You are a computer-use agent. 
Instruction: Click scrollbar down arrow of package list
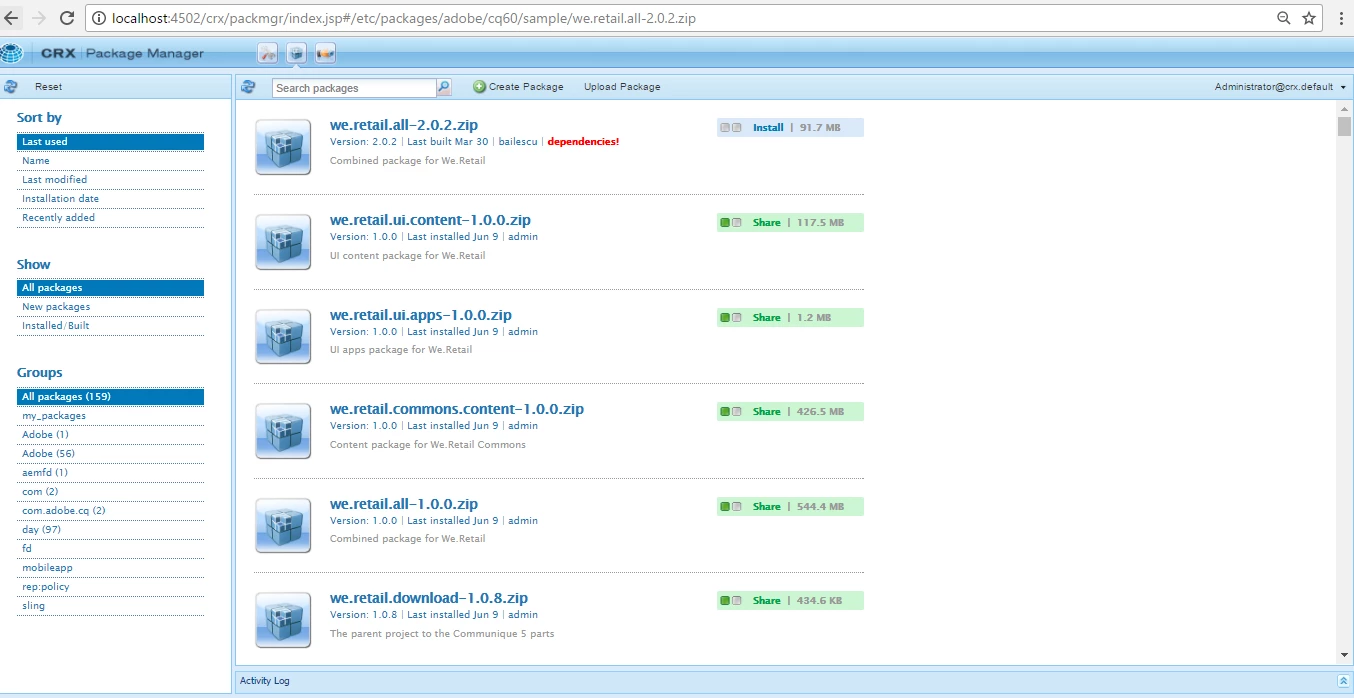(1344, 655)
